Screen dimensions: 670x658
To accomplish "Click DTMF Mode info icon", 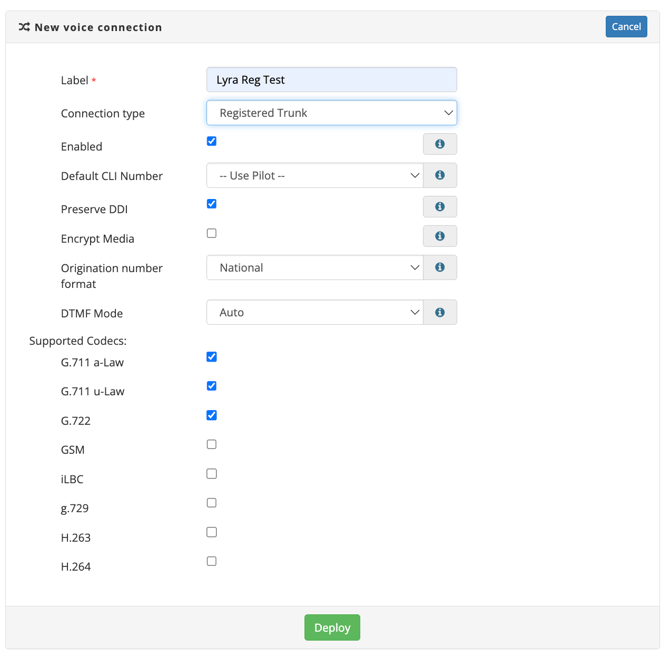I will click(x=439, y=313).
